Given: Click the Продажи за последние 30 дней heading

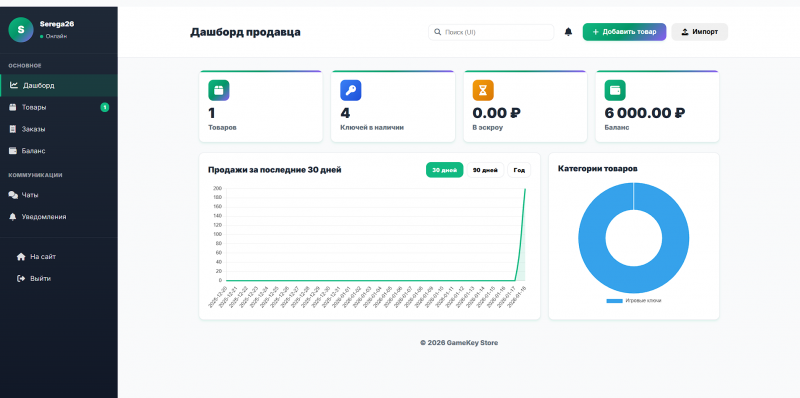Looking at the screenshot, I should (274, 170).
